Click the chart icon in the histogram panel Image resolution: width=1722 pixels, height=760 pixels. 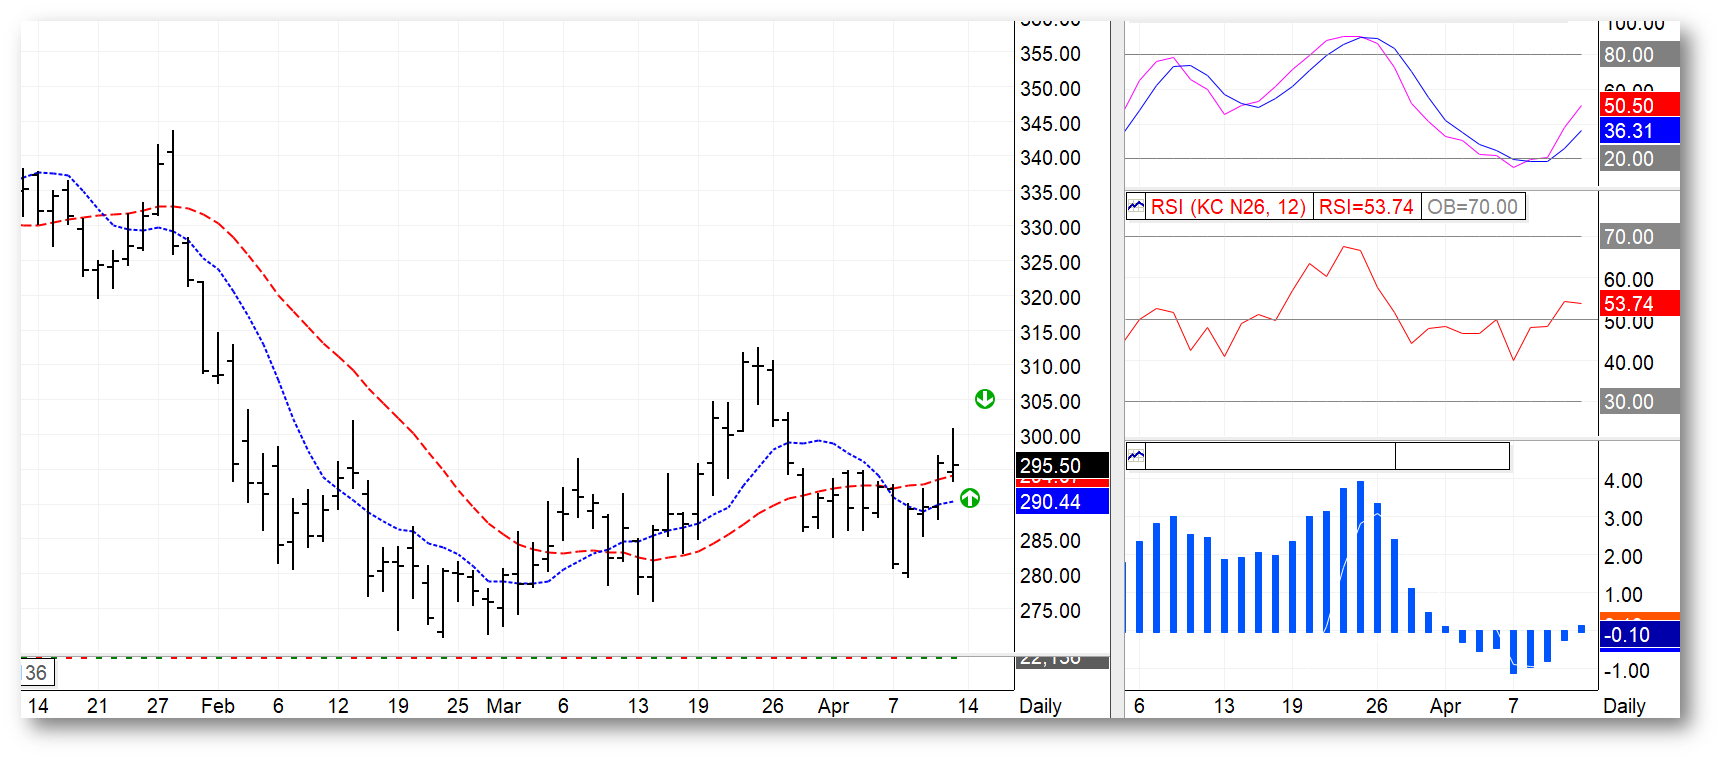click(1136, 457)
